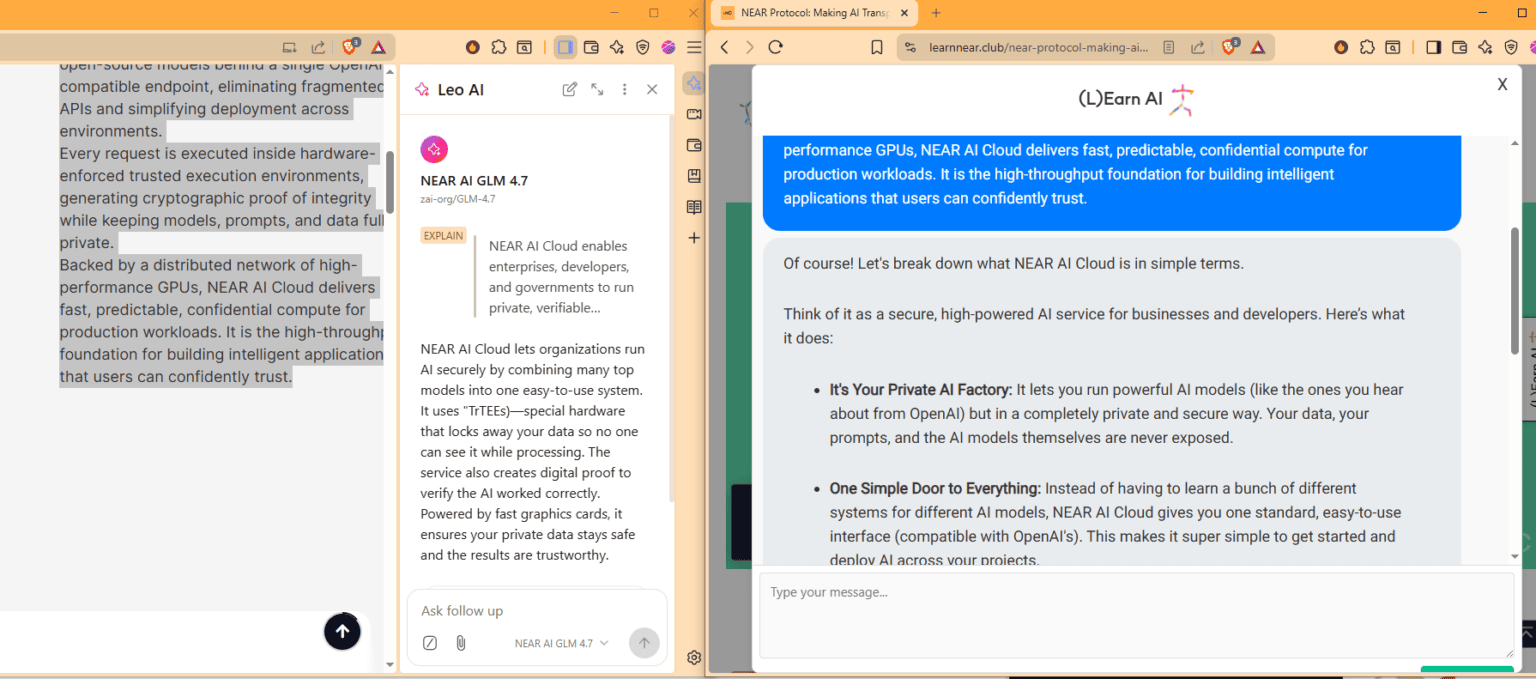Open the Reading List sidebar icon
This screenshot has width=1536, height=679.
point(693,207)
